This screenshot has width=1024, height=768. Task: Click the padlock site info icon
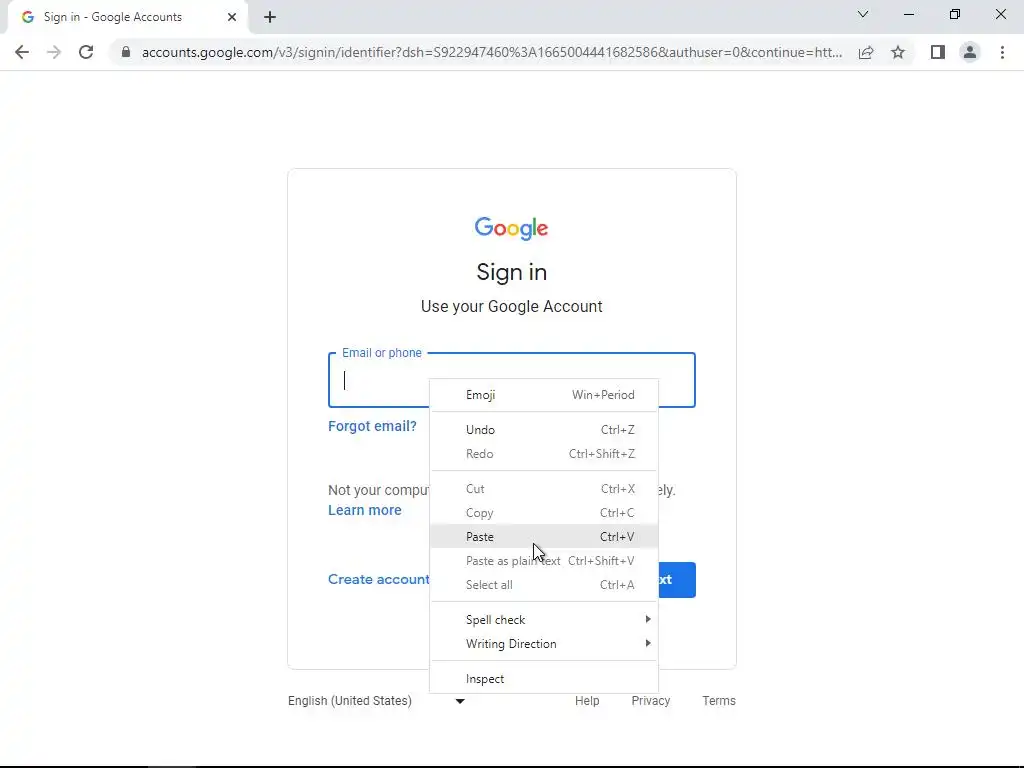pyautogui.click(x=126, y=52)
